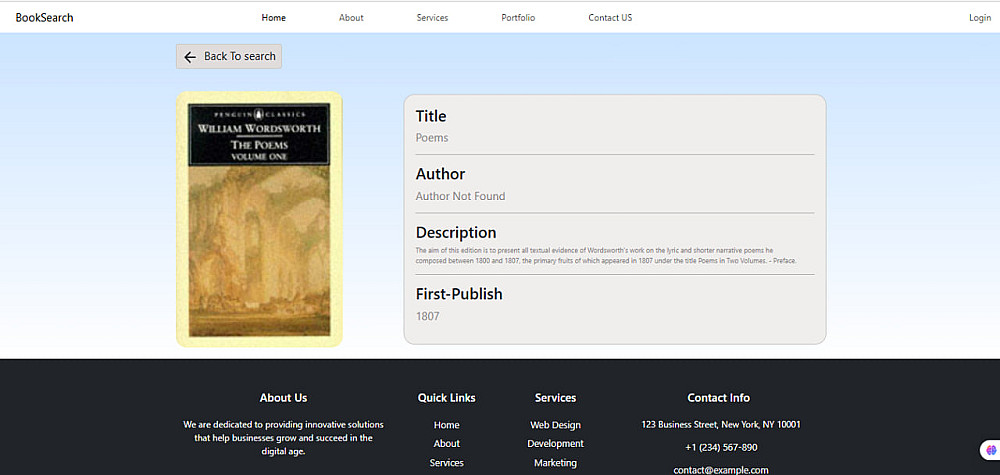This screenshot has height=475, width=1000.
Task: Click the contact@example.com email address
Action: (721, 469)
